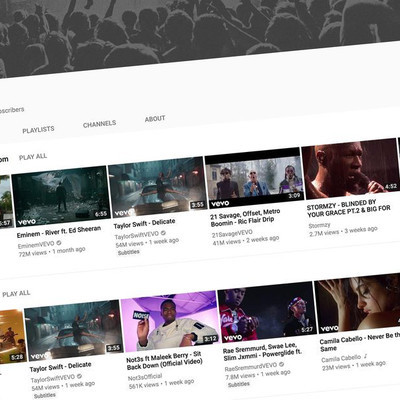Visit the Camila Cabello channel link

click(341, 359)
